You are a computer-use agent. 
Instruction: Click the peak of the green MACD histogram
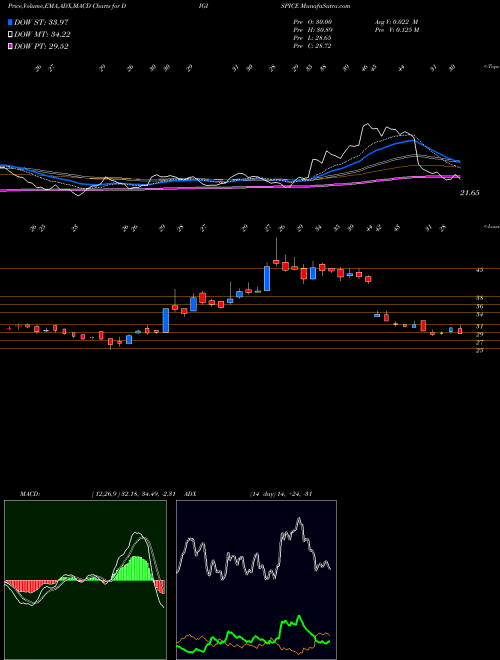136,557
